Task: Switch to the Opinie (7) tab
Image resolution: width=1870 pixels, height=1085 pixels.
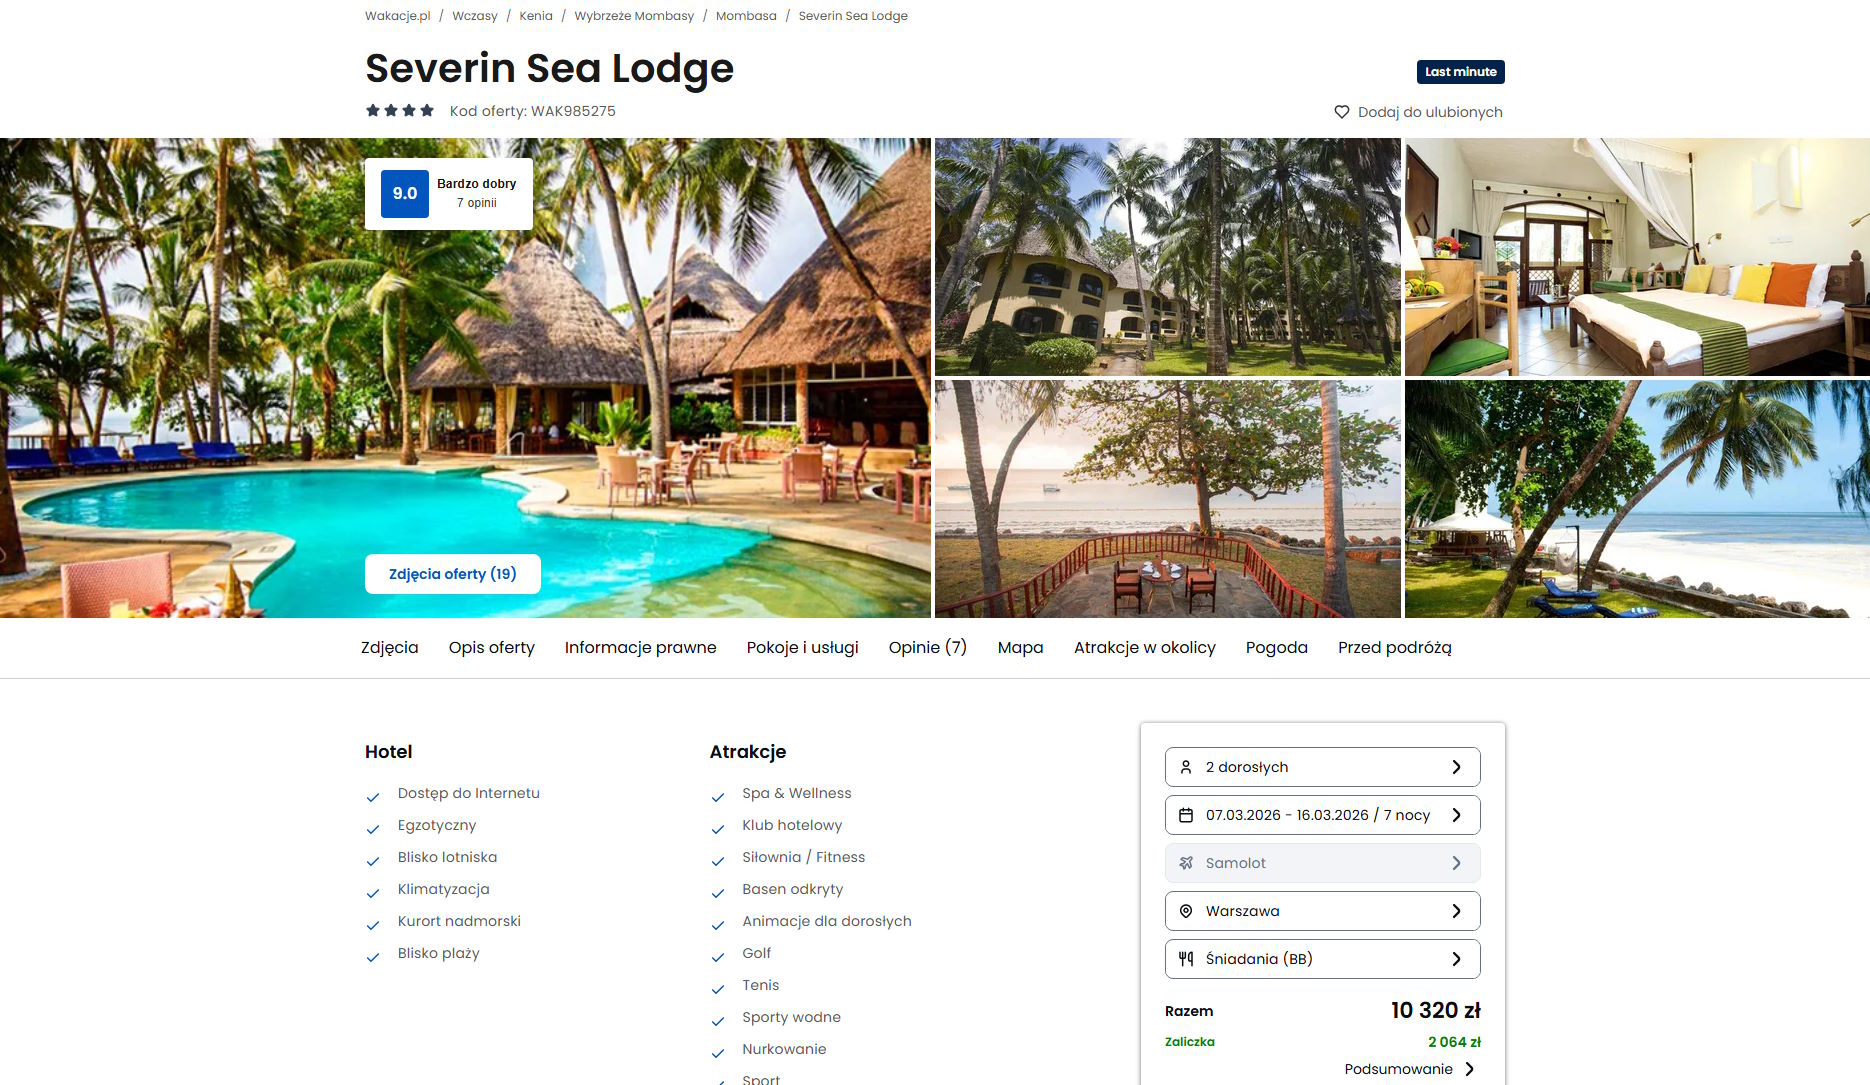Action: pos(928,648)
